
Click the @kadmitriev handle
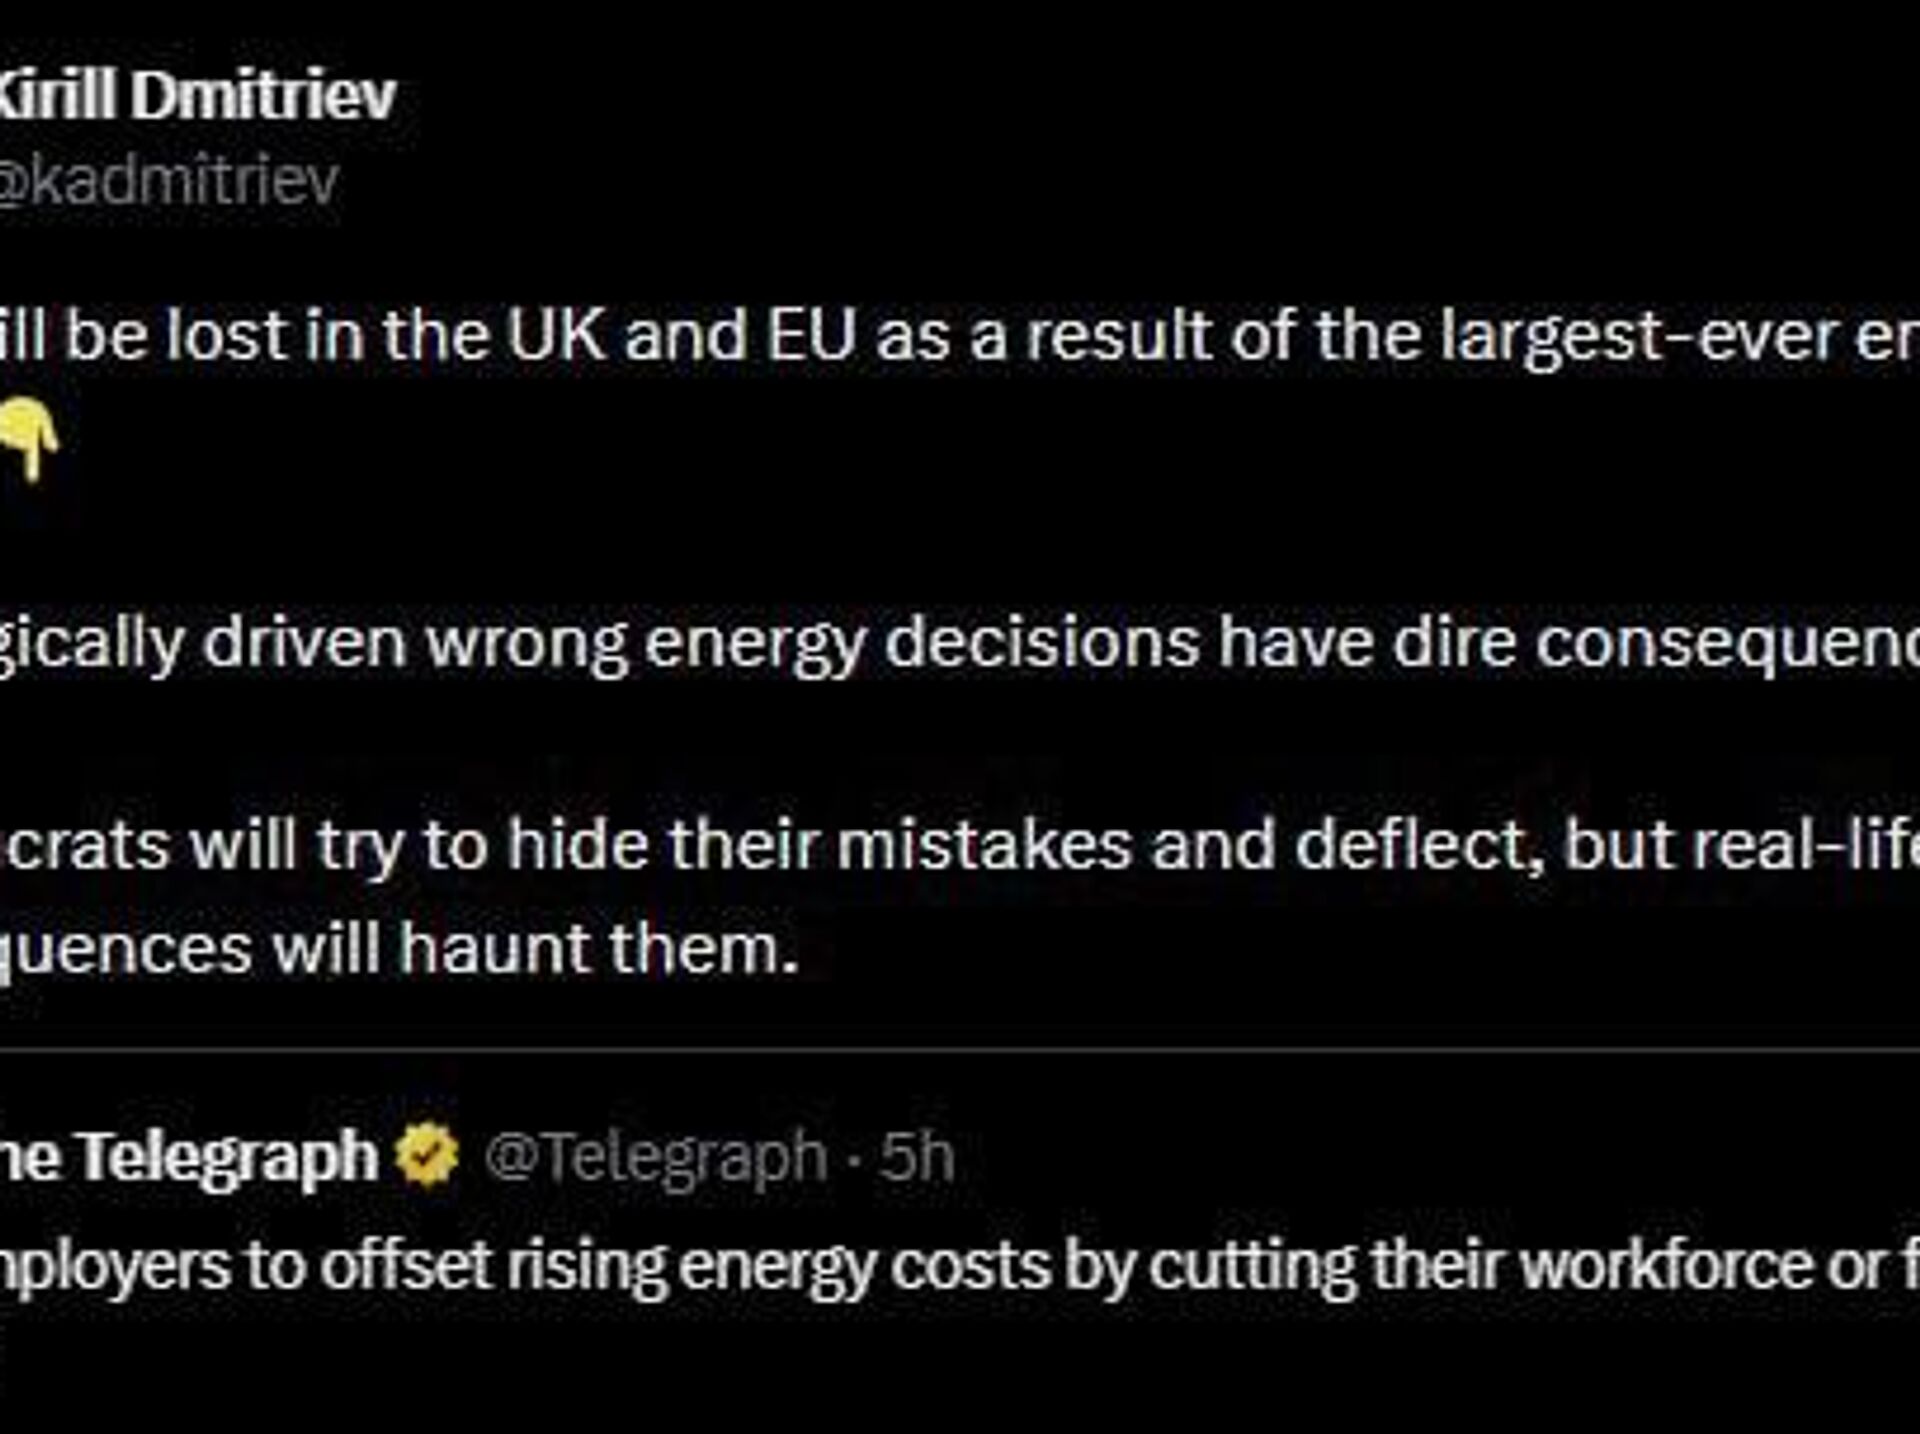pos(170,182)
